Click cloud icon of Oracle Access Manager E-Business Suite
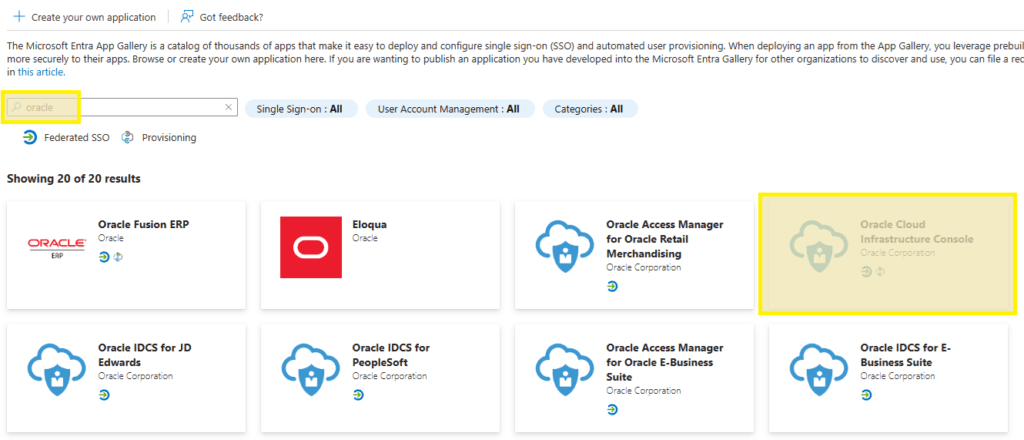 (564, 369)
